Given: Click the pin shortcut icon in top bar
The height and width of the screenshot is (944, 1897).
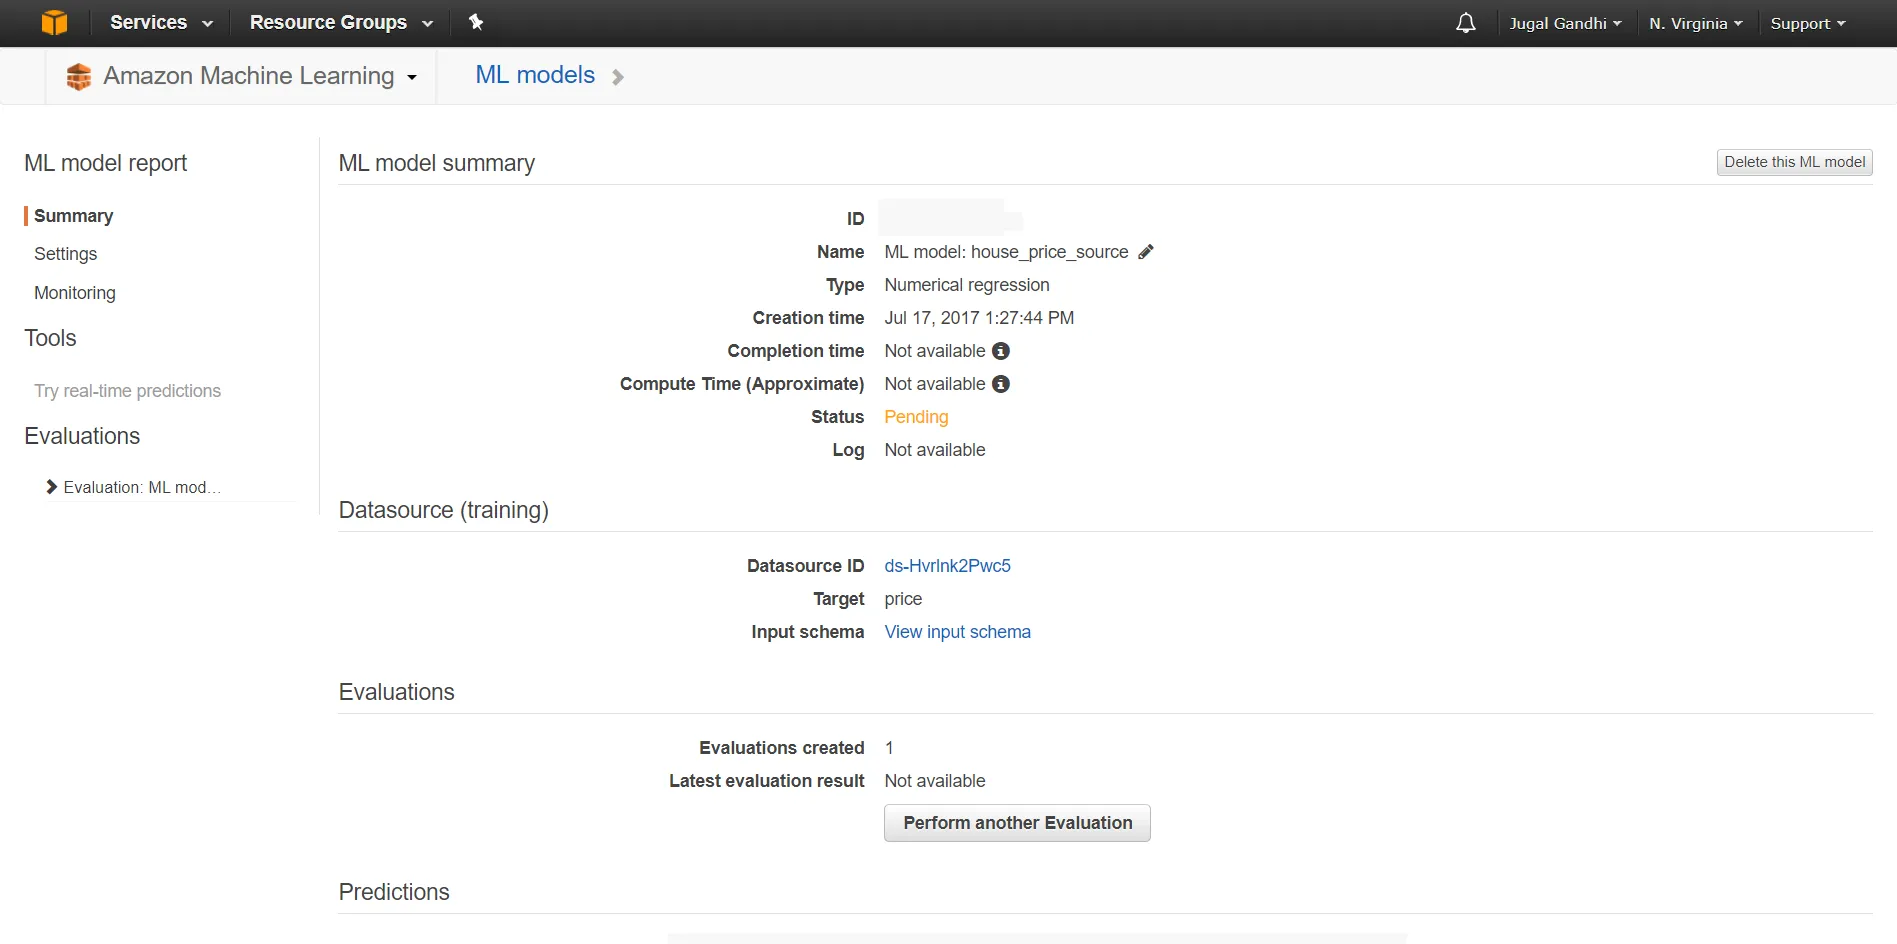Looking at the screenshot, I should coord(476,22).
